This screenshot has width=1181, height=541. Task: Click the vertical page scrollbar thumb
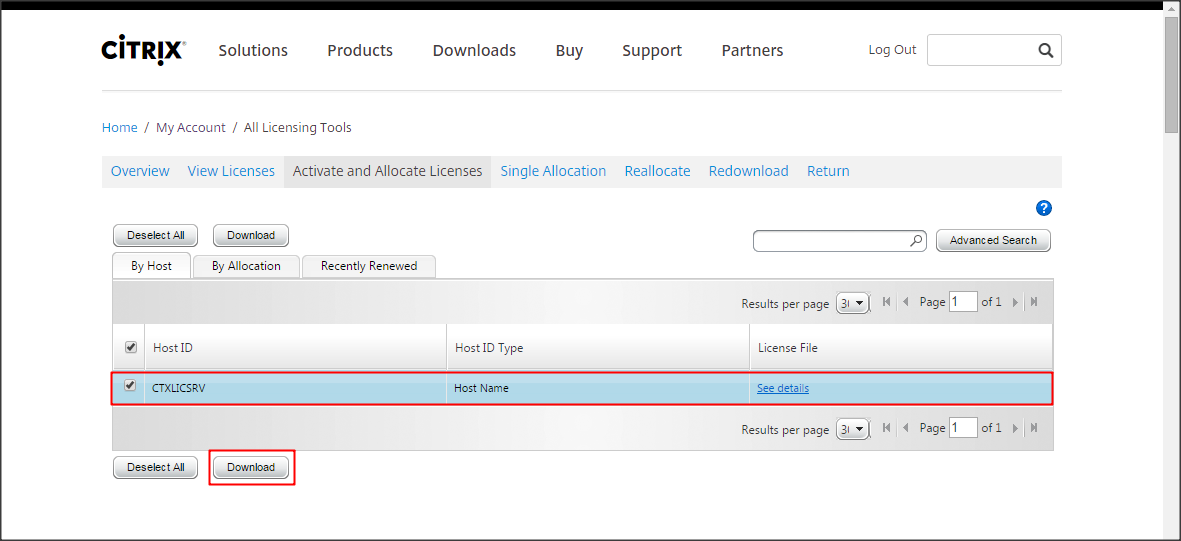[1172, 75]
